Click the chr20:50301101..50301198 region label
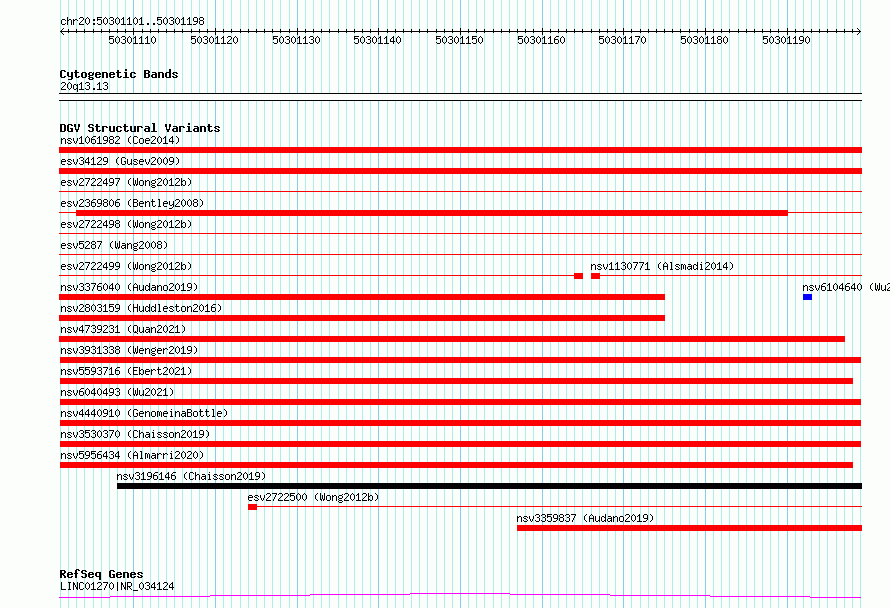The width and height of the screenshot is (890, 608). point(132,21)
